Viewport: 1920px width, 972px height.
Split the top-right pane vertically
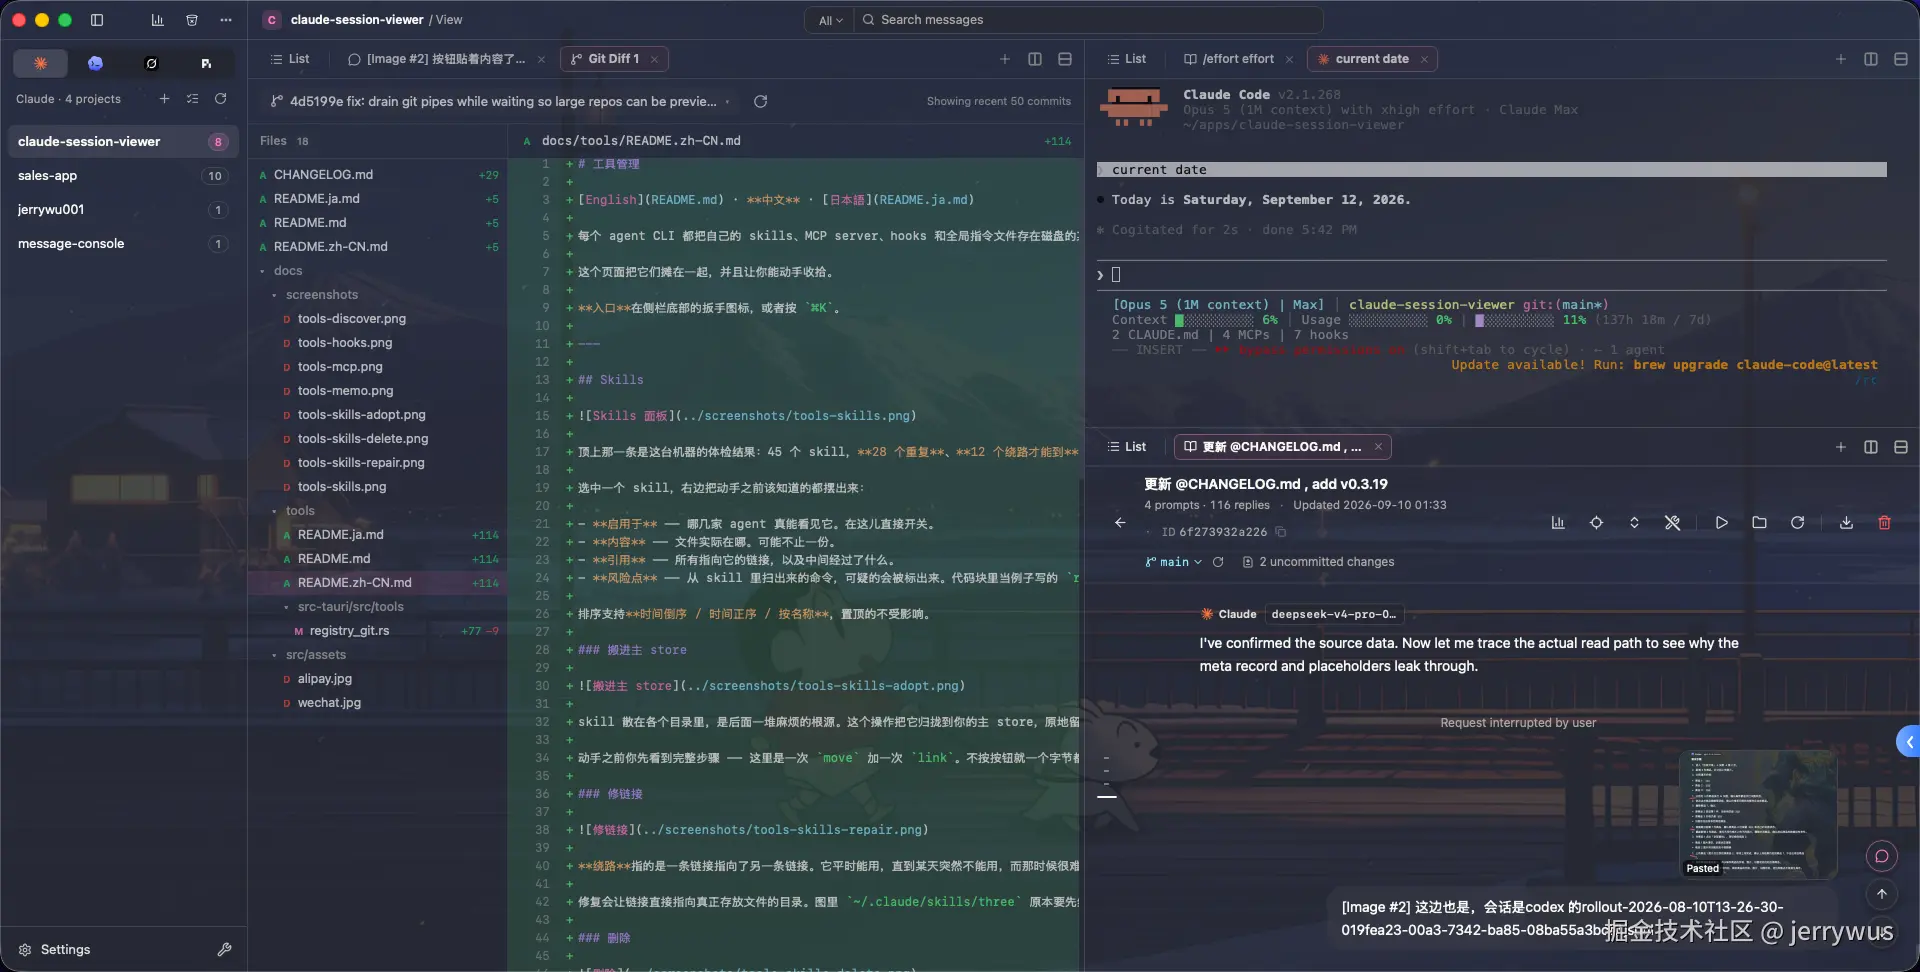[1871, 59]
